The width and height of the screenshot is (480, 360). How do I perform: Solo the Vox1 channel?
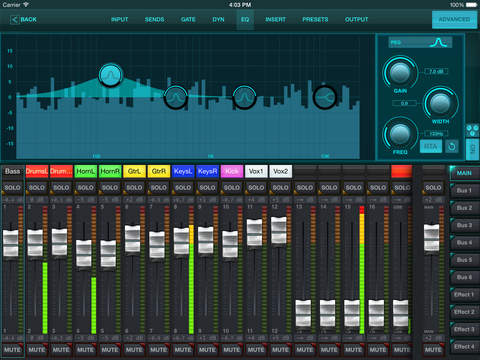(256, 188)
